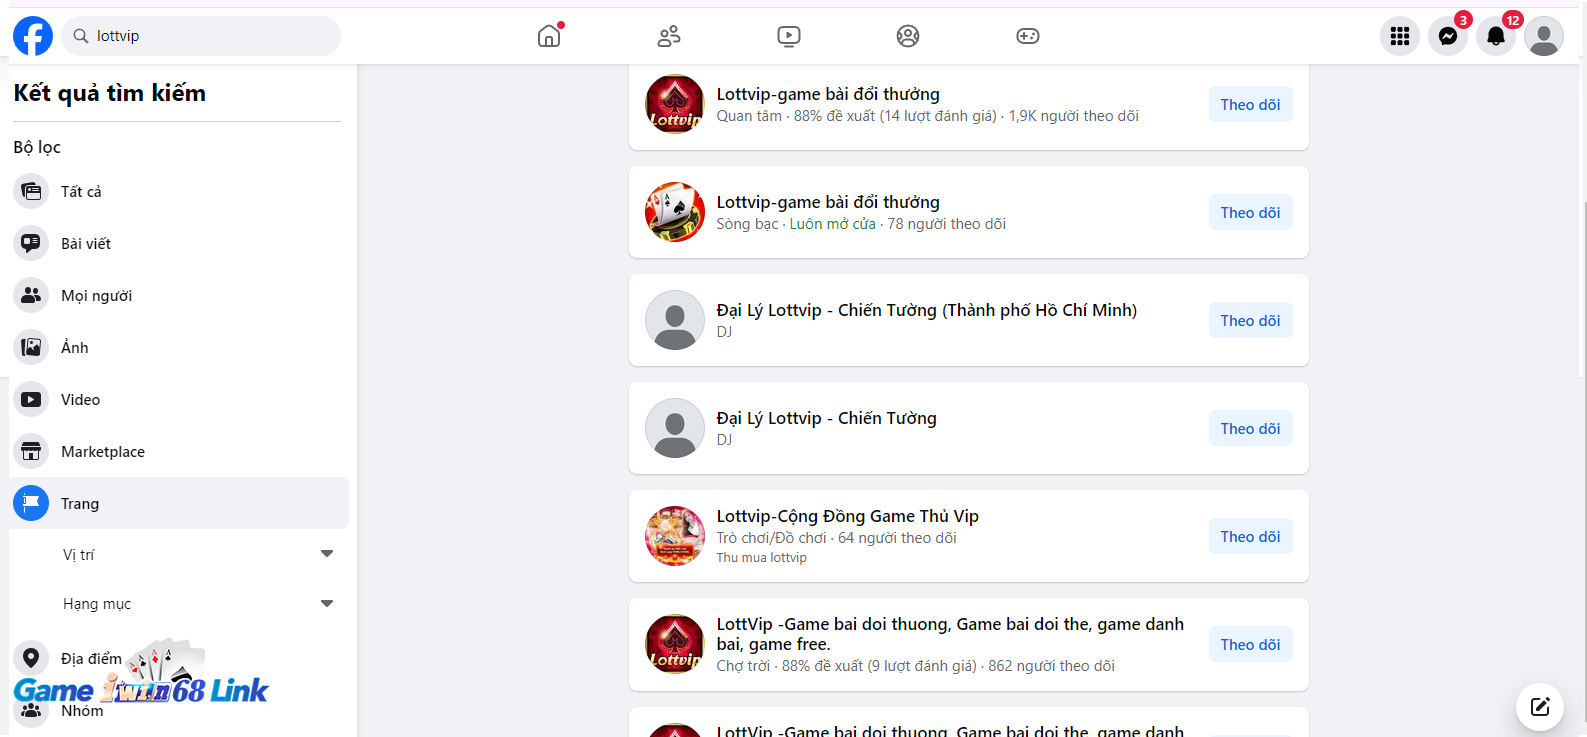Open 'Lottvip-game bài đổi thưởng' Sòng bạc page title
The height and width of the screenshot is (737, 1587).
828,202
